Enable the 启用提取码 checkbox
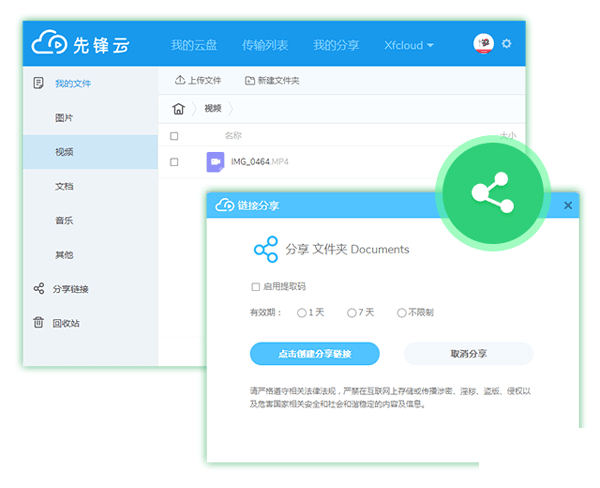 click(x=256, y=287)
